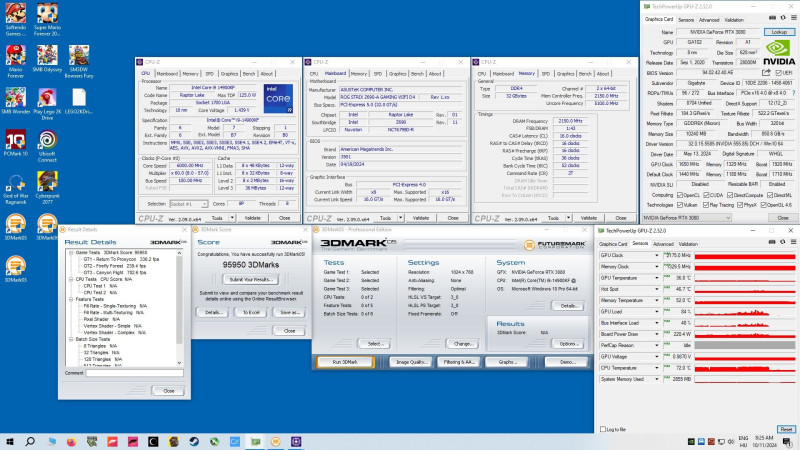Click hamburger menu icon in GPU-Z Sensors window

pos(794,242)
